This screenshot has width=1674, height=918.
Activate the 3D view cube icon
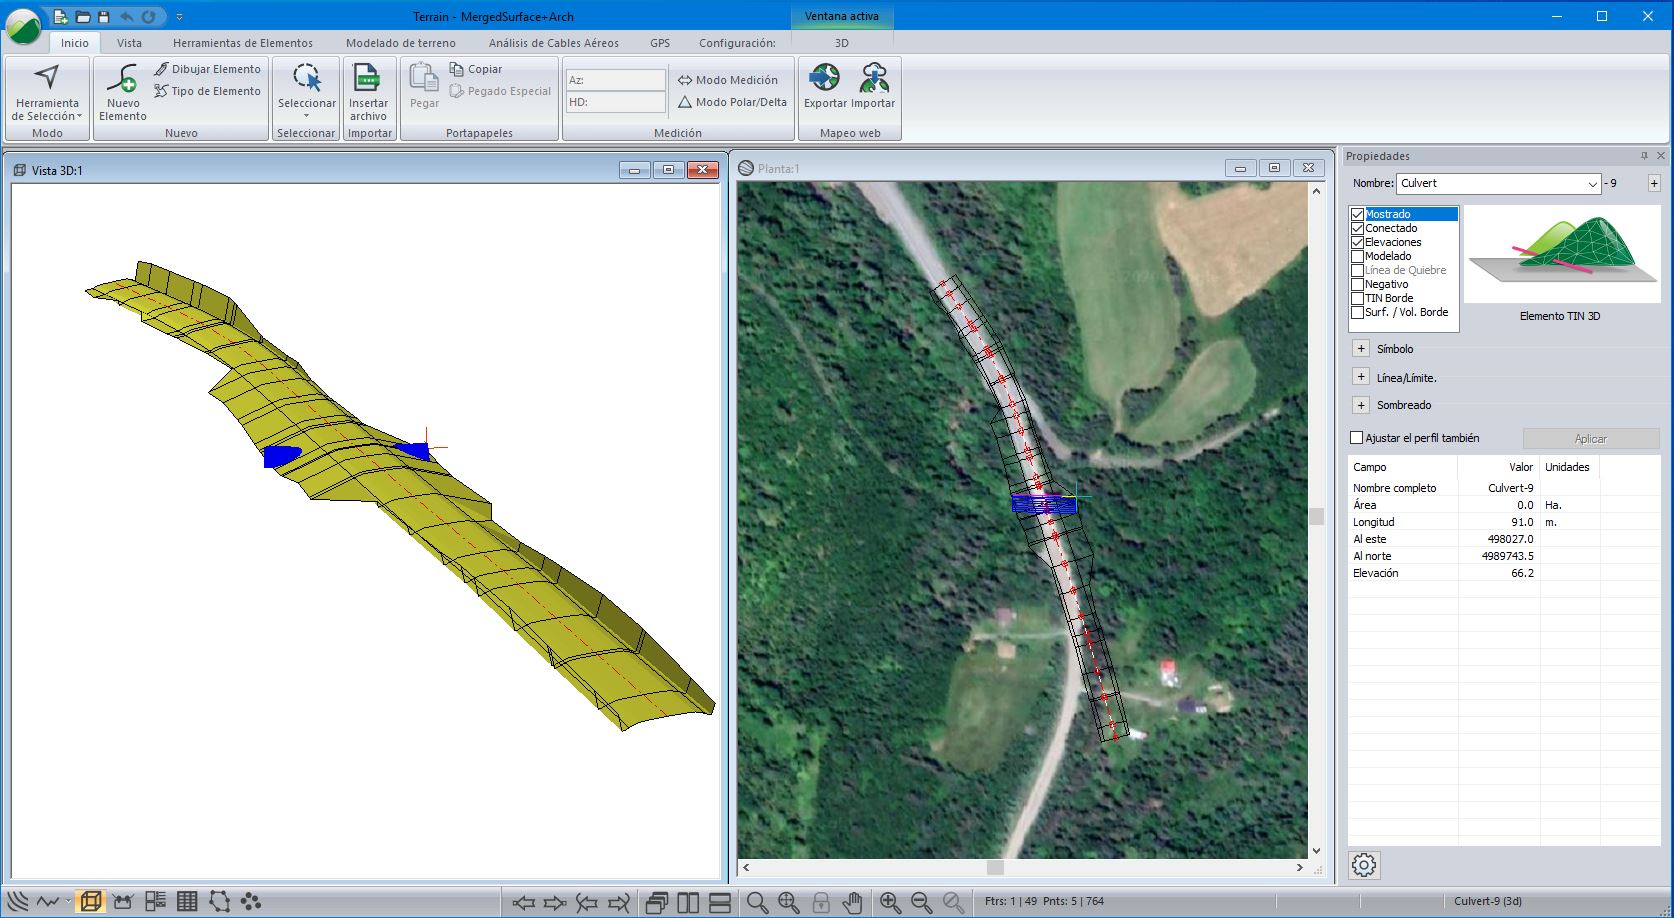90,902
